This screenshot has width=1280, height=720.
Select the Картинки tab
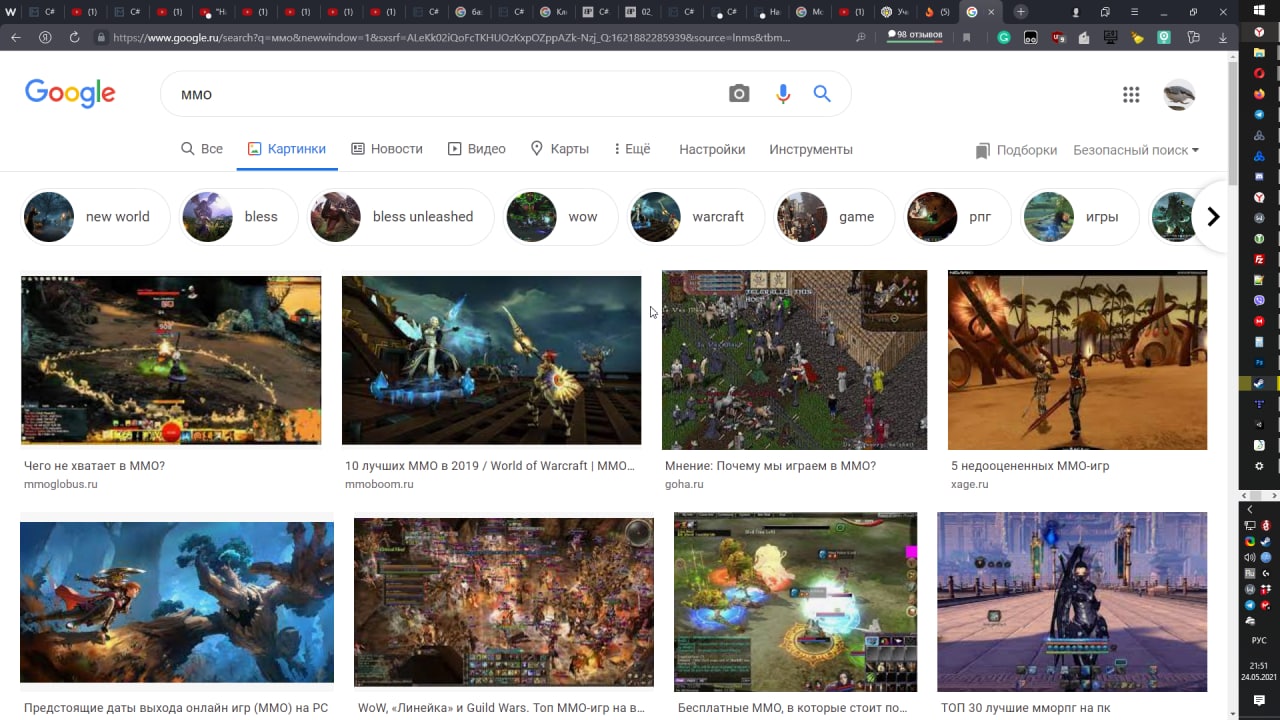(x=287, y=149)
